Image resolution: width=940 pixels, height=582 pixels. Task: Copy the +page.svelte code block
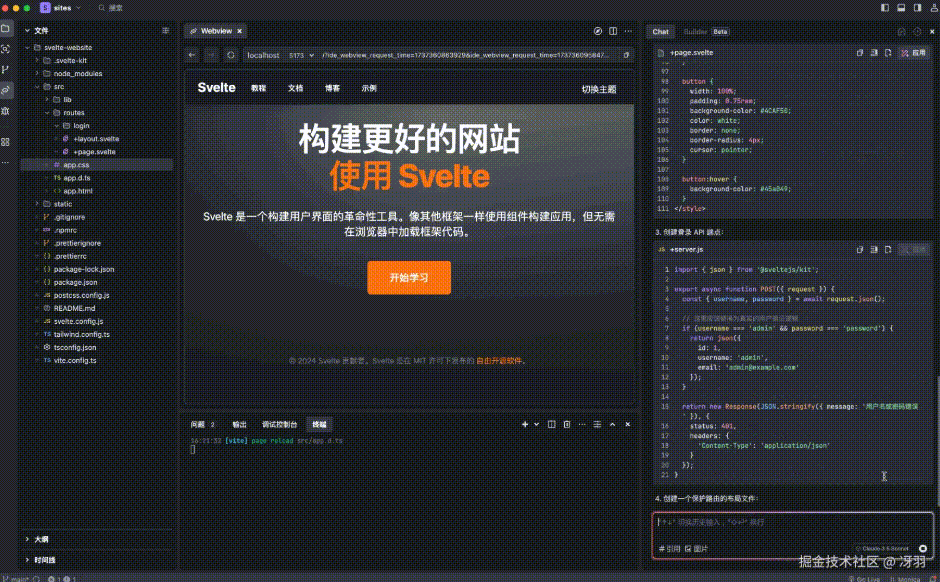860,53
